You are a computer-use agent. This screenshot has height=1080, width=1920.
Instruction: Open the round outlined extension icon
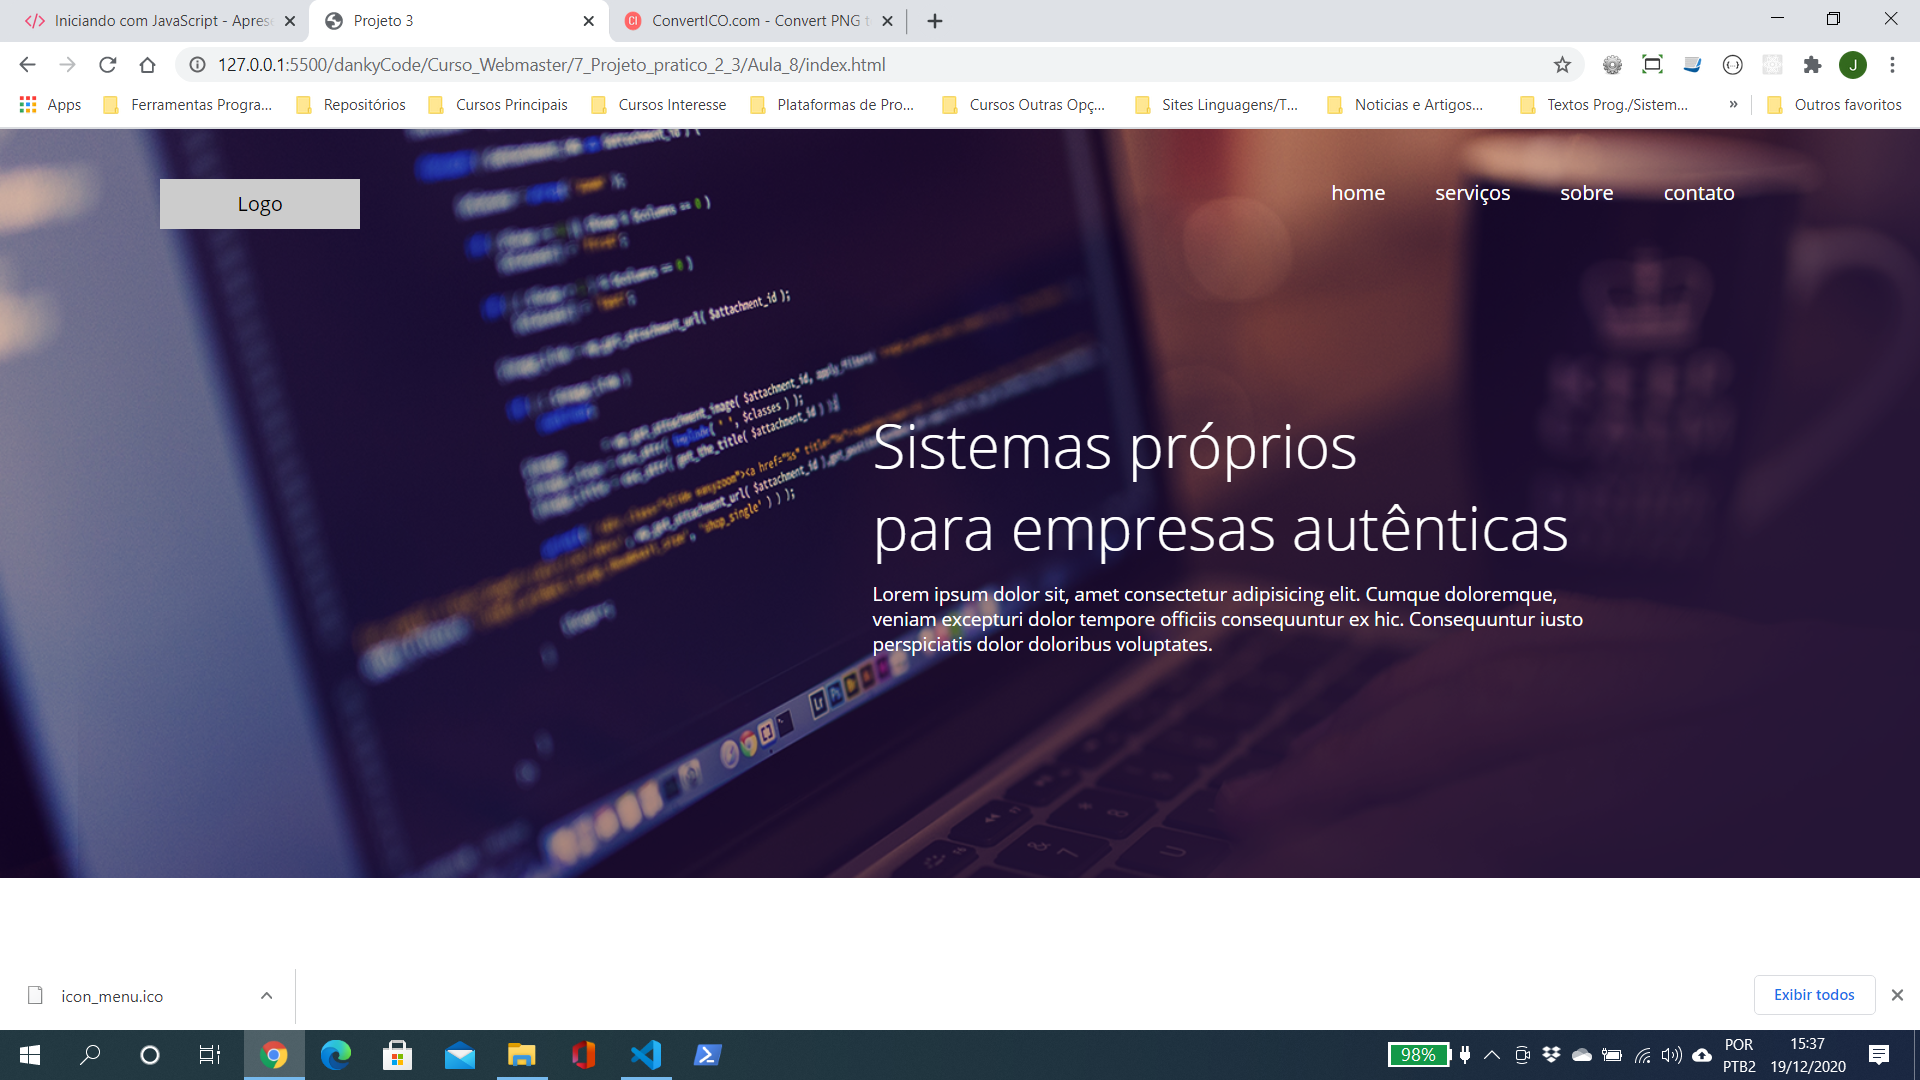click(1732, 65)
